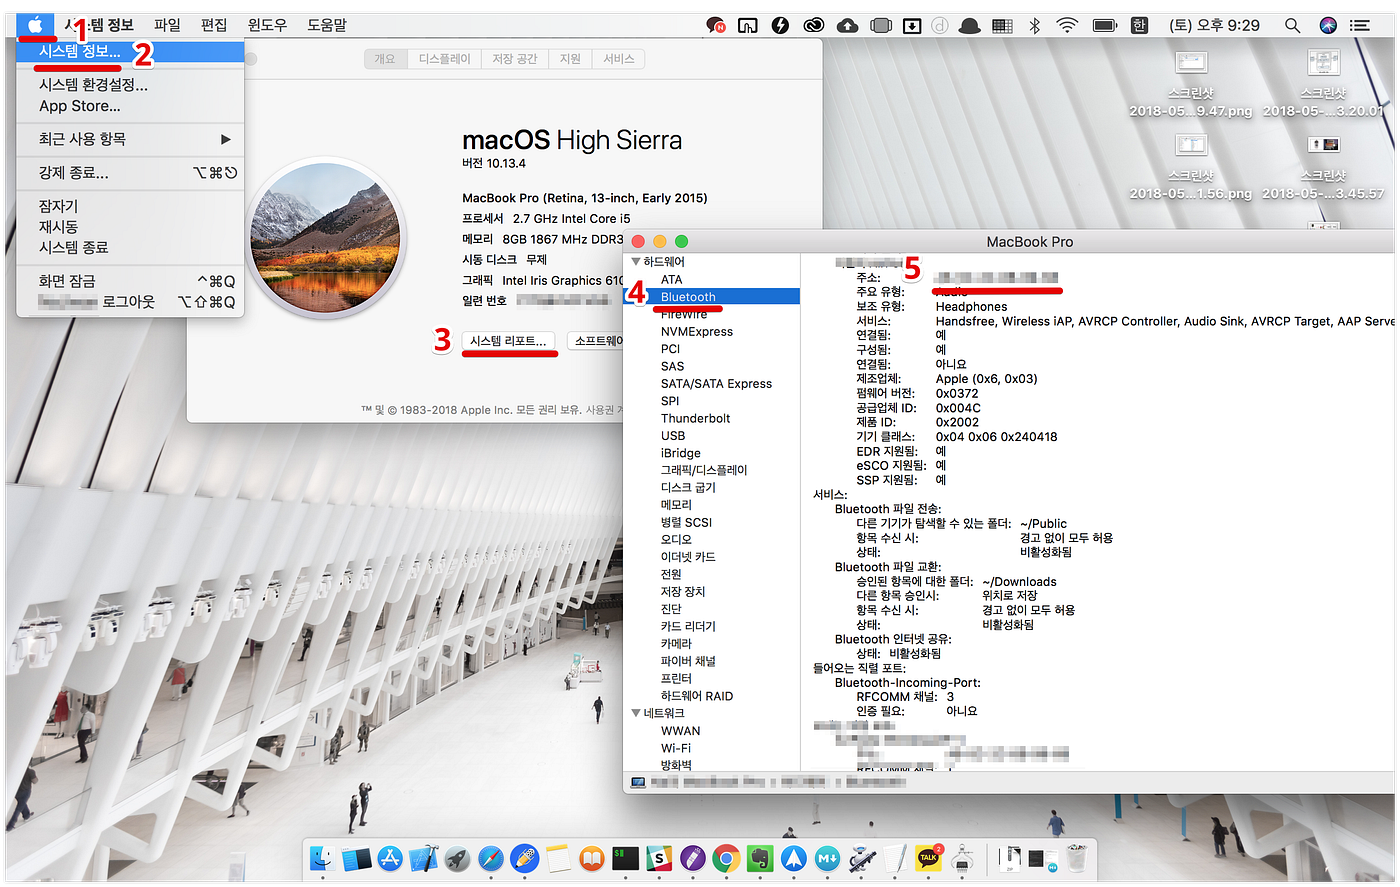Select ATA in the hardware list
Screen dimensions: 1400x887
tap(711, 280)
